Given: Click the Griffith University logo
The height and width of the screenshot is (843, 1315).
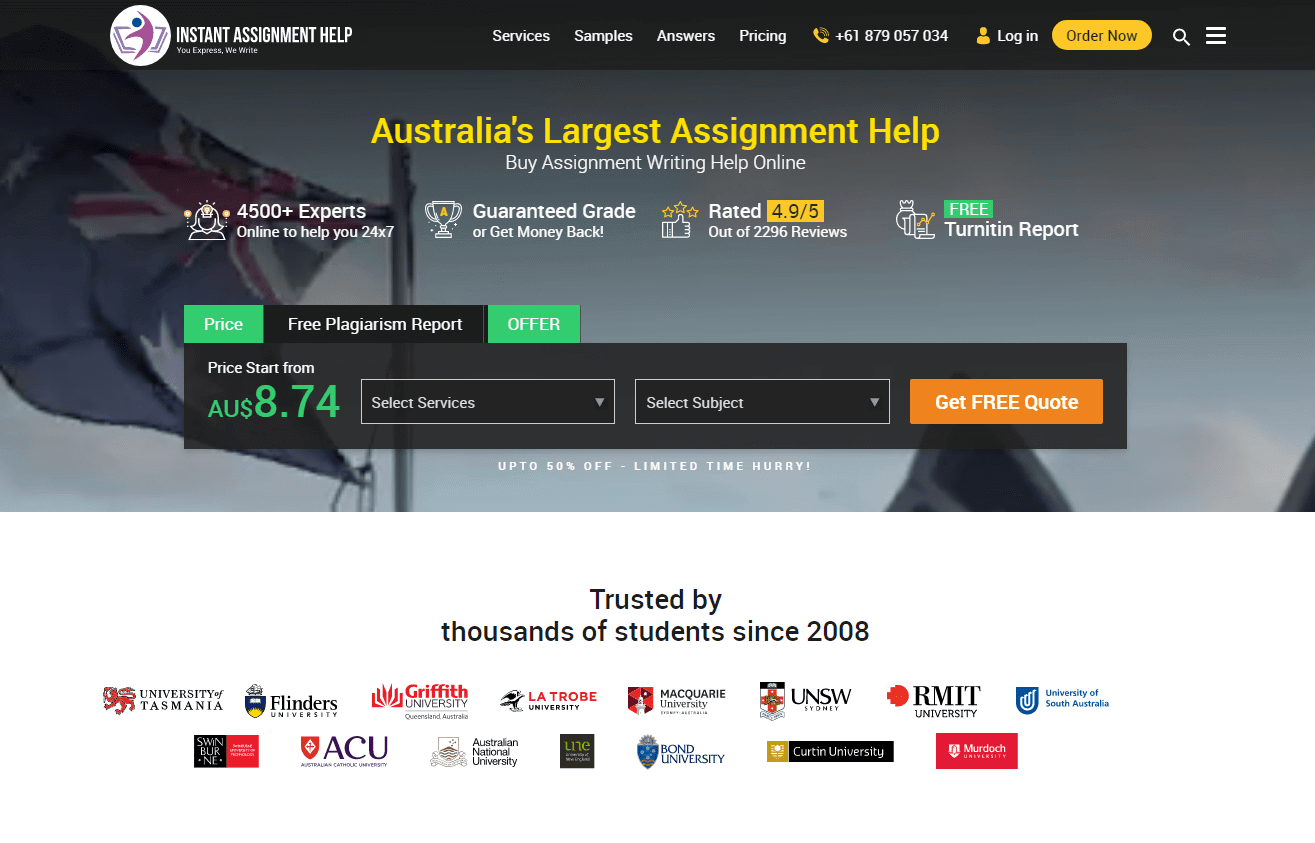Looking at the screenshot, I should [420, 701].
